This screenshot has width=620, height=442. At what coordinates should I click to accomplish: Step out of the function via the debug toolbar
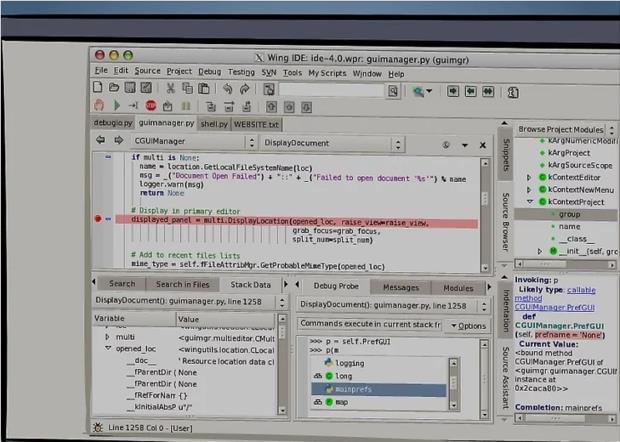(x=247, y=107)
